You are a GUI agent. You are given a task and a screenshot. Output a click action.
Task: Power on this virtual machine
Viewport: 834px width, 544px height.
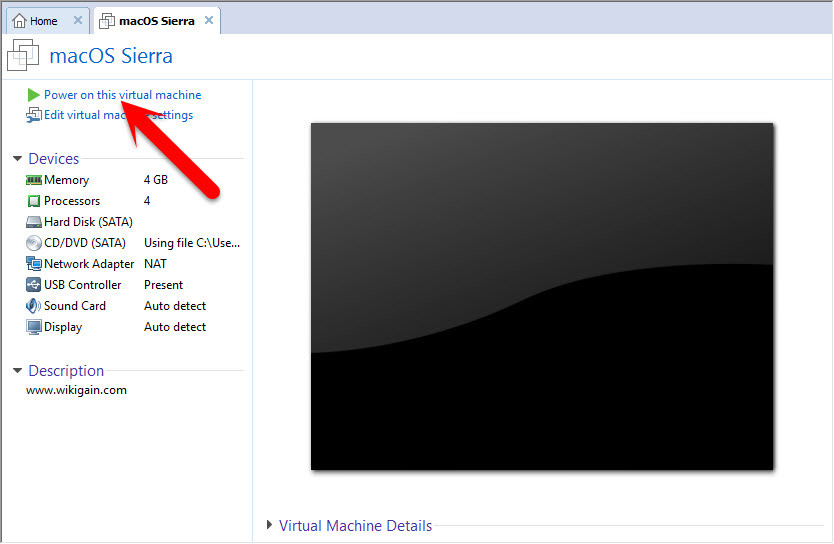[123, 95]
